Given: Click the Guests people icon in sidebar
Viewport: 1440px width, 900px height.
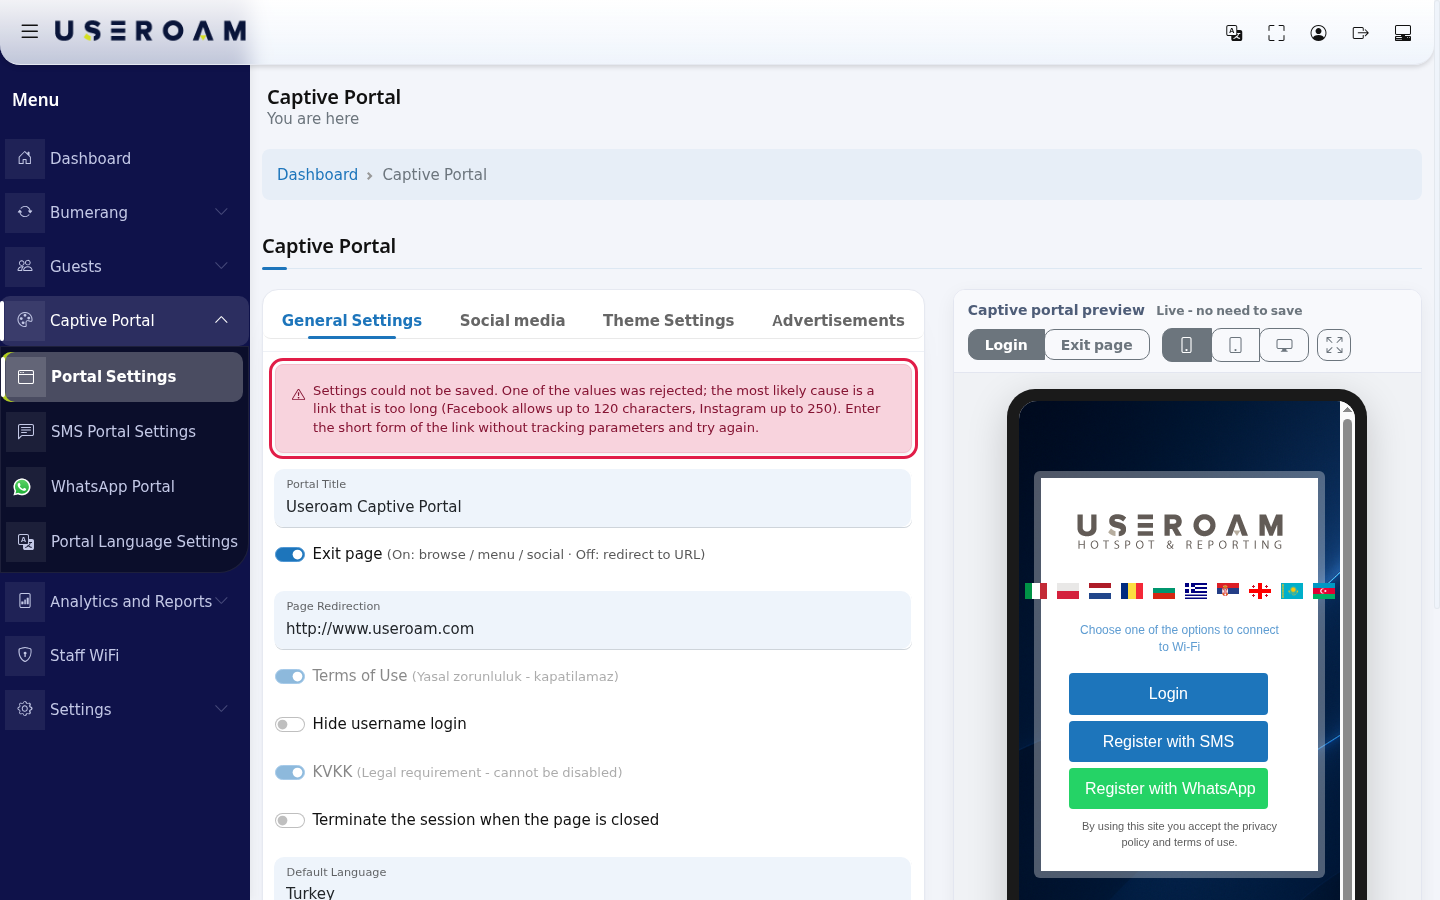Looking at the screenshot, I should click(x=25, y=266).
